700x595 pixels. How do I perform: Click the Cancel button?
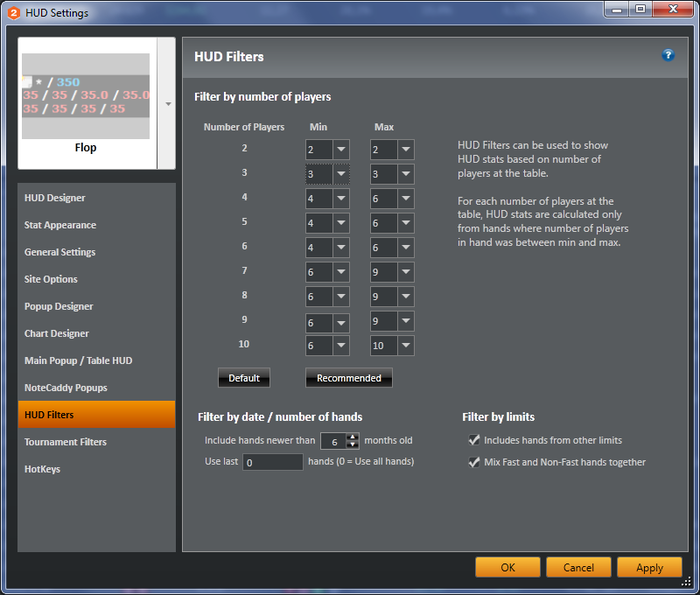click(x=579, y=567)
